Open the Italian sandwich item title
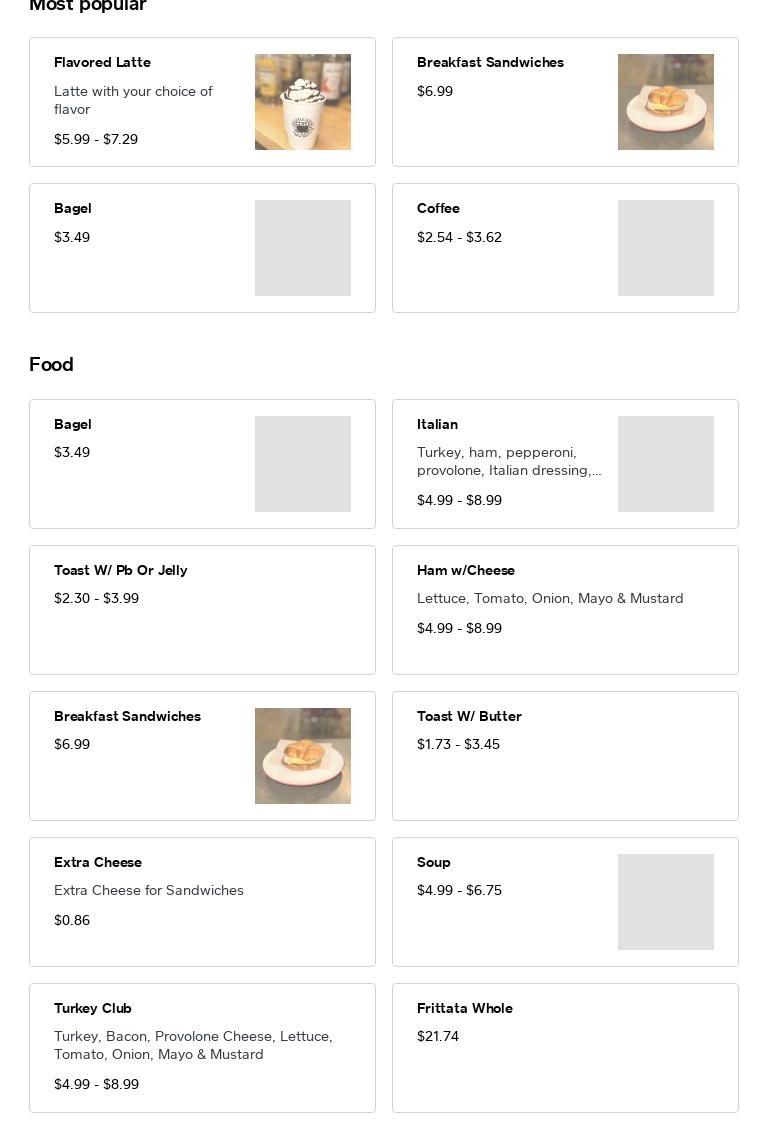Image resolution: width=768 pixels, height=1128 pixels. coord(437,424)
